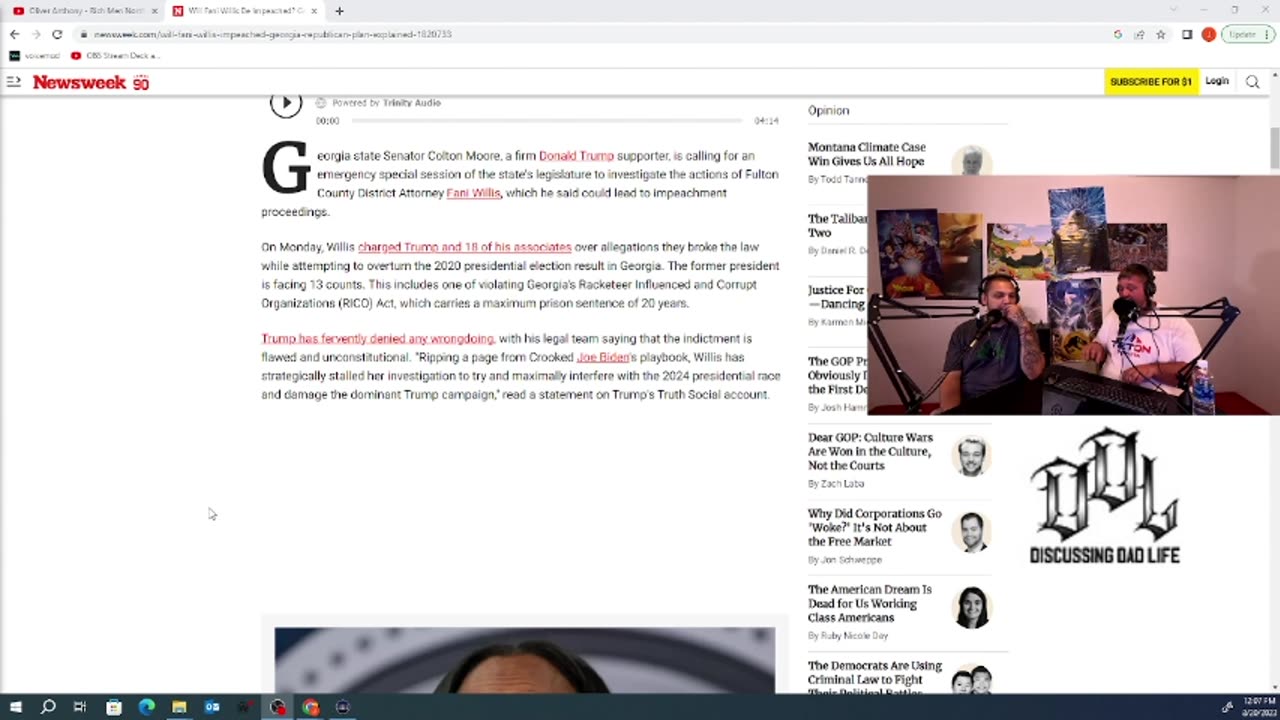The height and width of the screenshot is (720, 1280).
Task: Open the Chrome profile avatar
Action: click(1208, 34)
